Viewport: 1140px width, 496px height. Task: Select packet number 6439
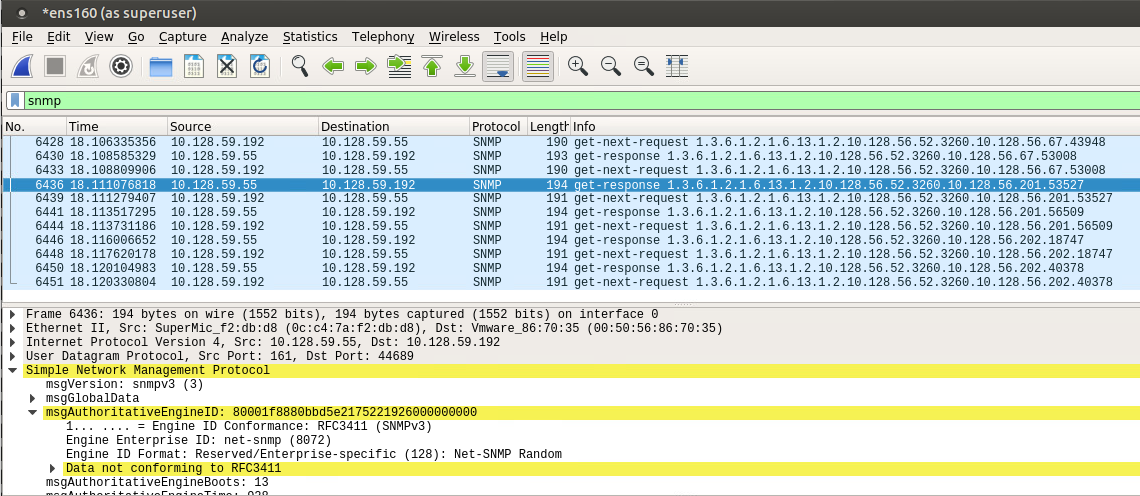pyautogui.click(x=570, y=199)
